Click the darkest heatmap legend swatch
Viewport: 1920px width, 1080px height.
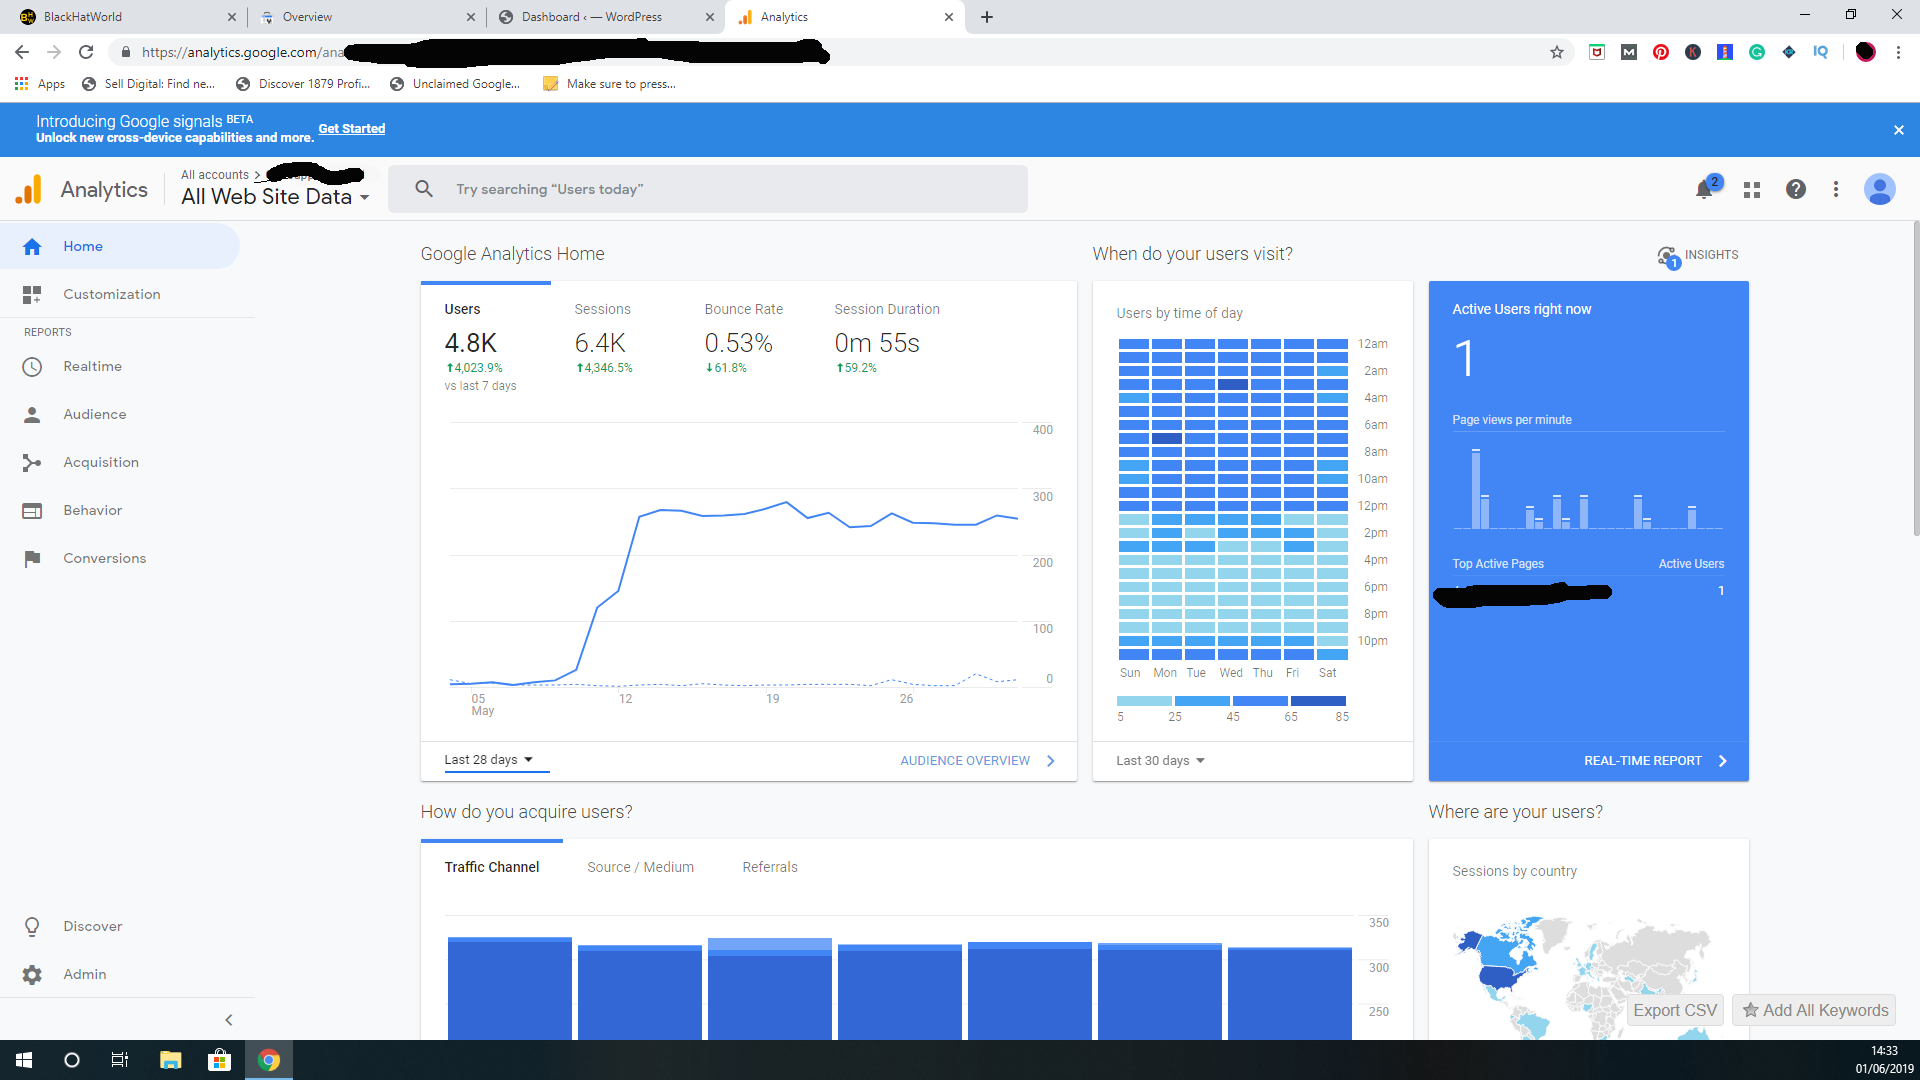[x=1318, y=701]
